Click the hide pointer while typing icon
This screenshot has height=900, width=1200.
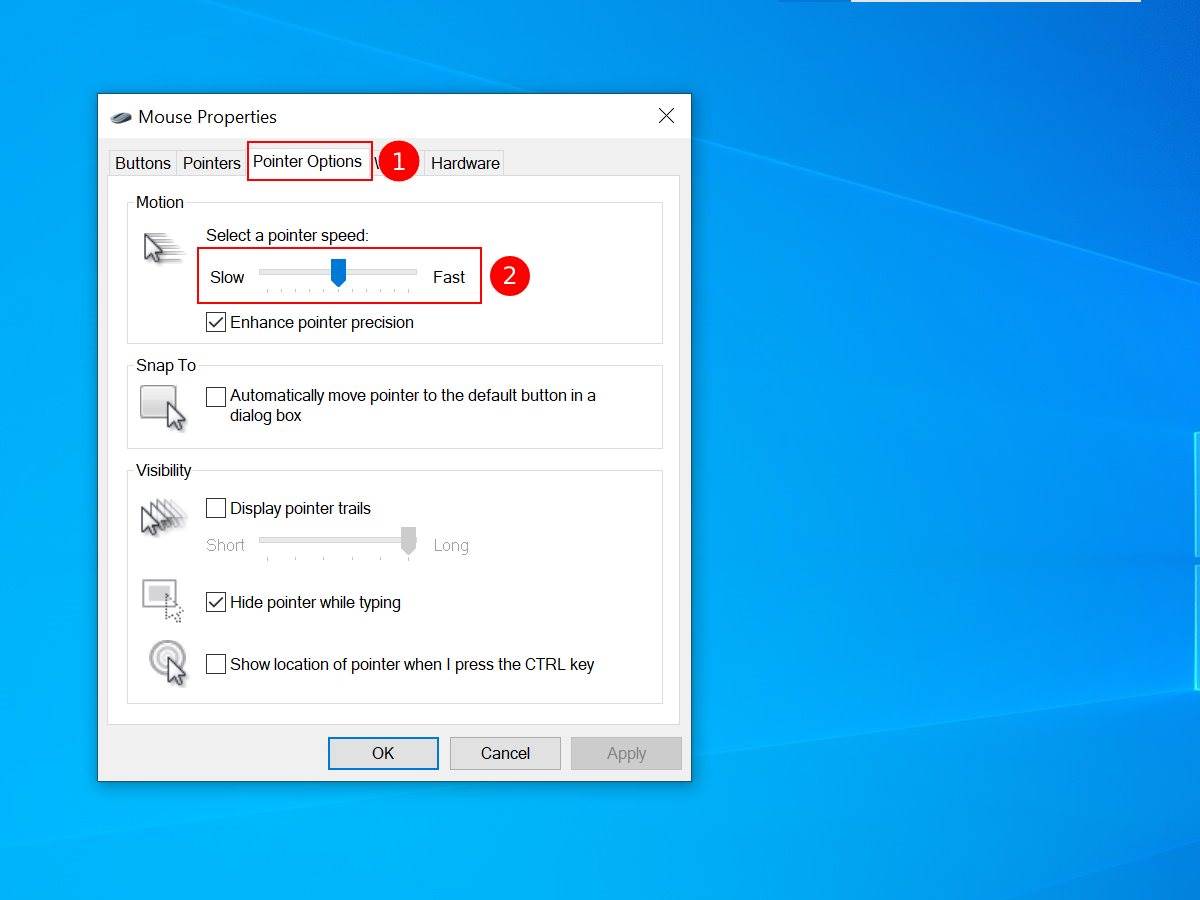[x=163, y=601]
